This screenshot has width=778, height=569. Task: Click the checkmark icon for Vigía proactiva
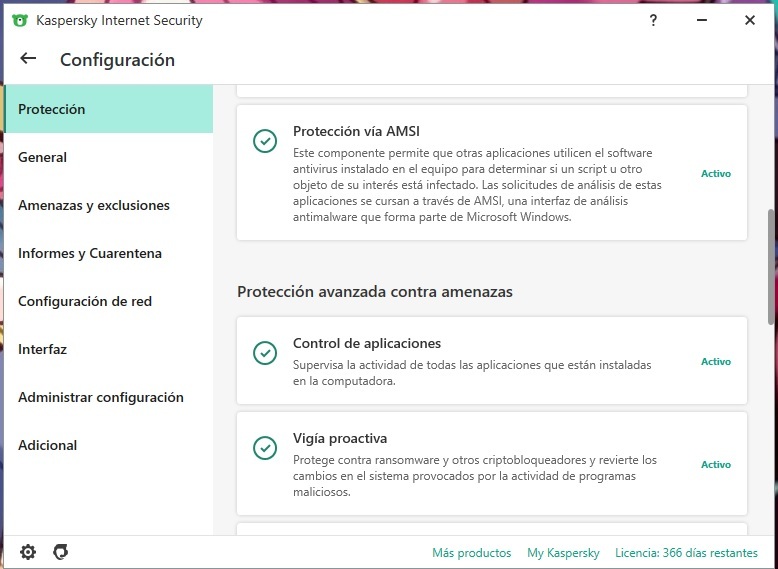click(265, 448)
